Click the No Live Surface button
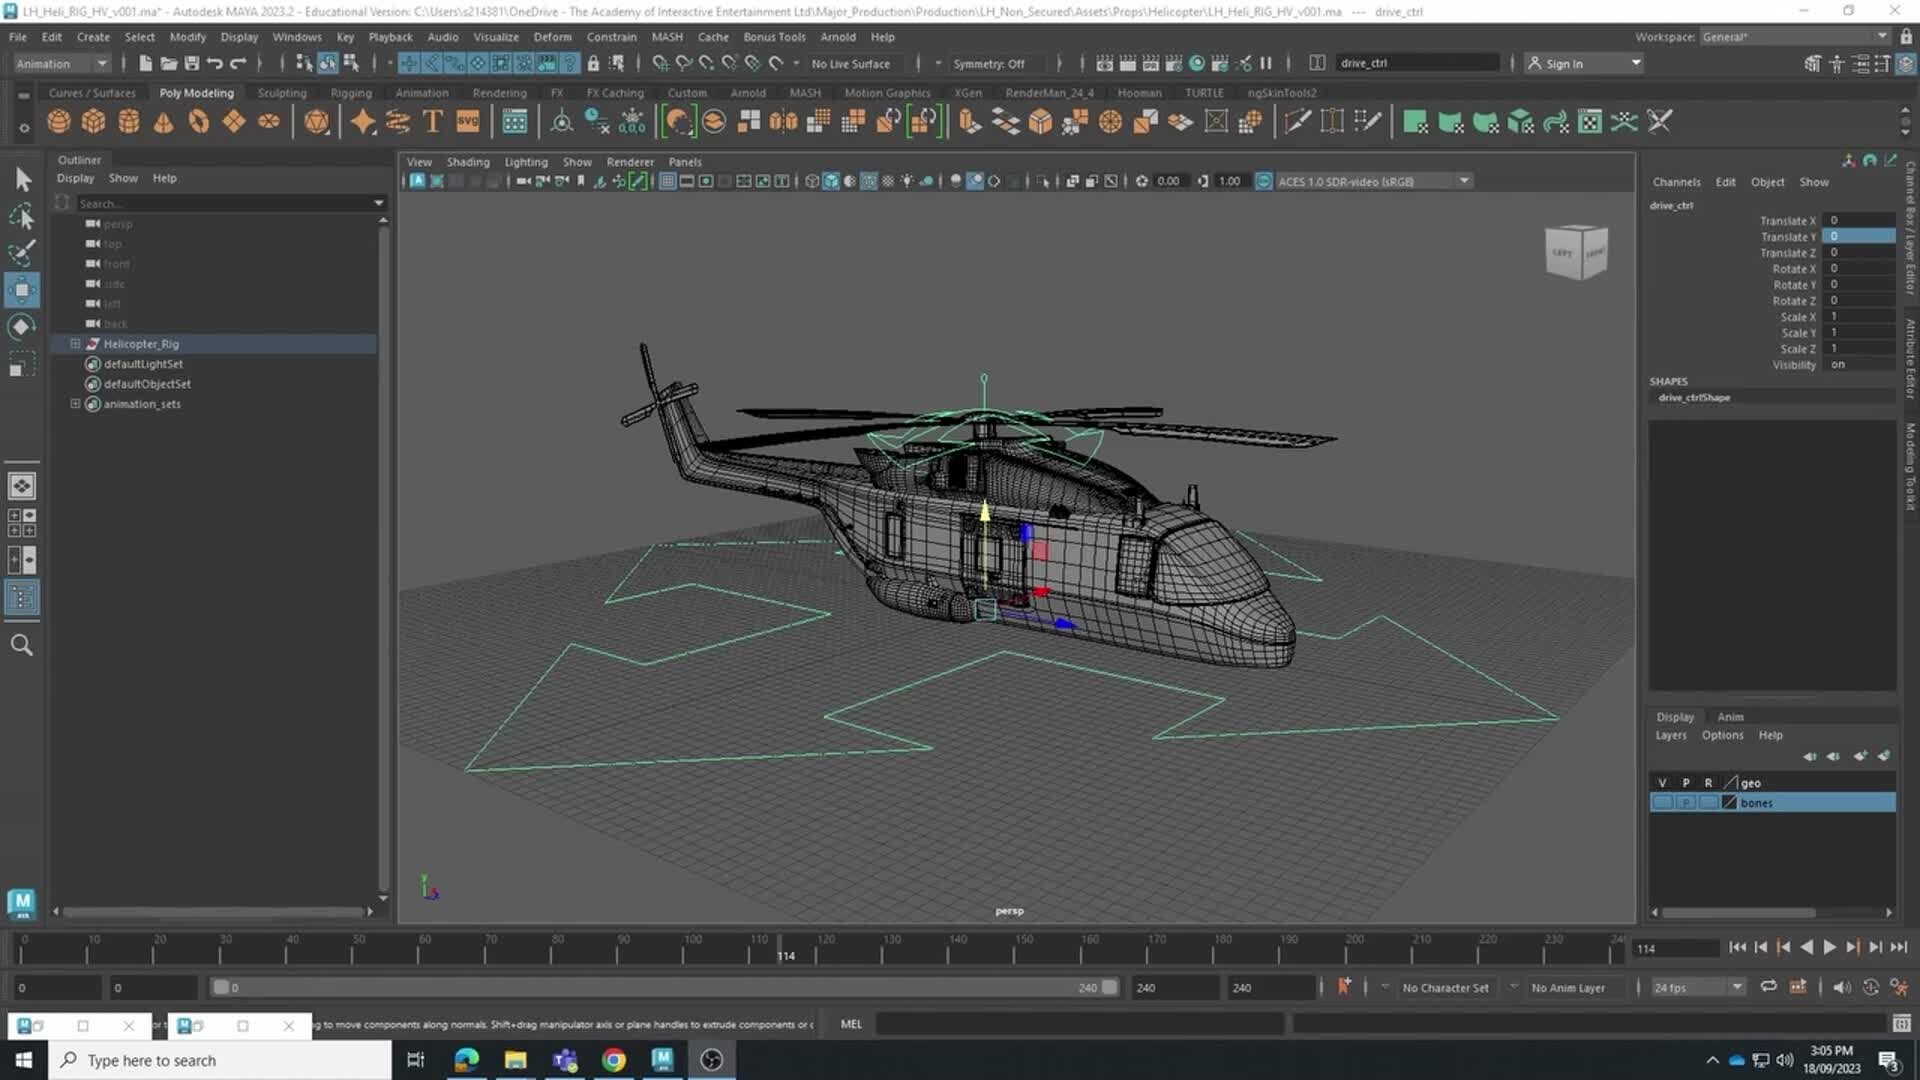The image size is (1920, 1080). (x=852, y=63)
